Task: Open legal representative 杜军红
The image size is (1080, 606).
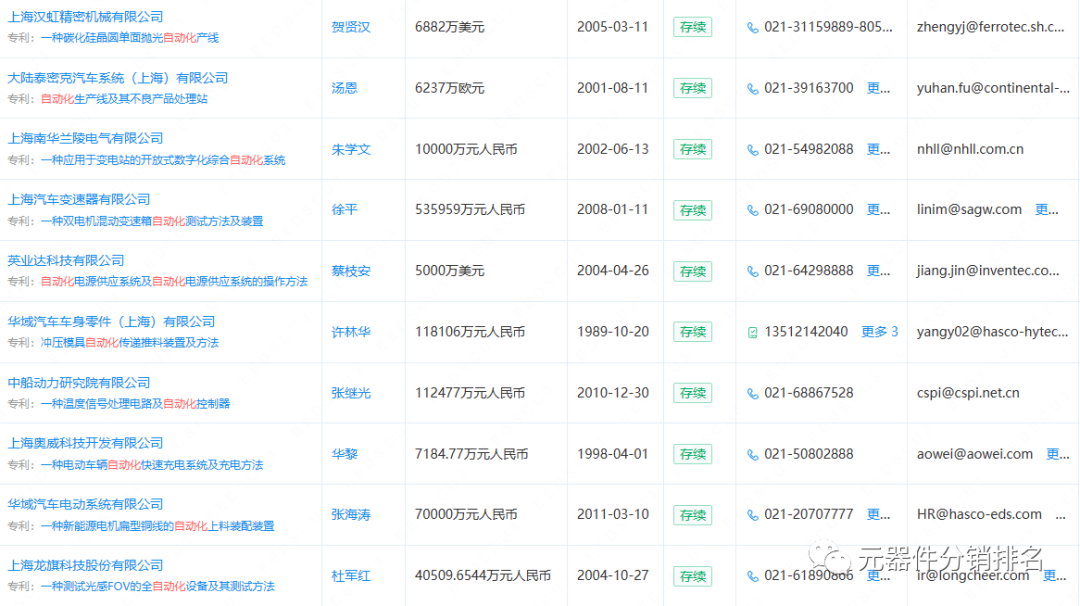Action: tap(351, 576)
